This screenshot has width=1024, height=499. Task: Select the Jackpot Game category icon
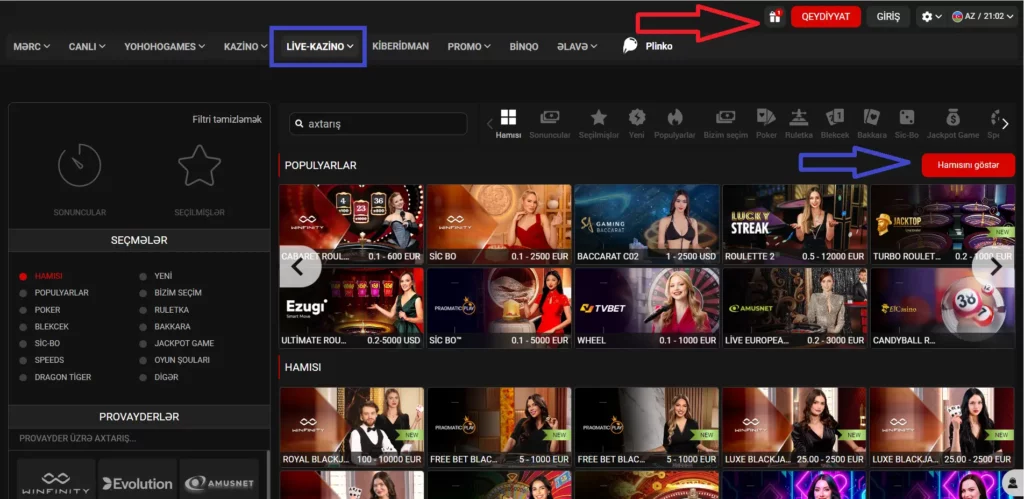pyautogui.click(x=953, y=118)
